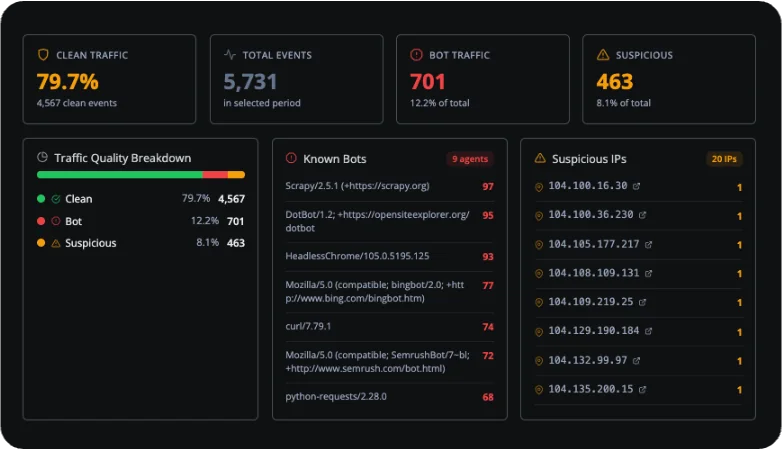The image size is (782, 450).
Task: Click the red segment of the quality bar
Action: (215, 175)
